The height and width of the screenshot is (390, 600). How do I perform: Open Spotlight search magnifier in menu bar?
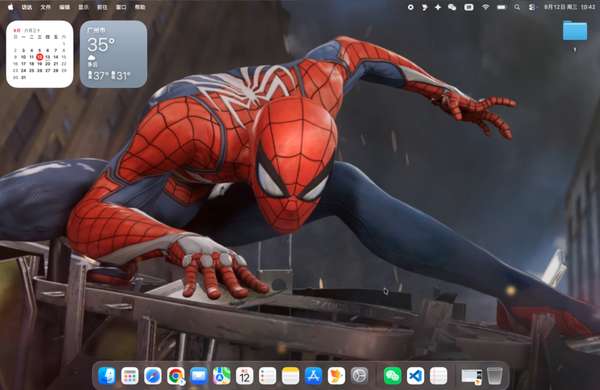click(x=517, y=7)
